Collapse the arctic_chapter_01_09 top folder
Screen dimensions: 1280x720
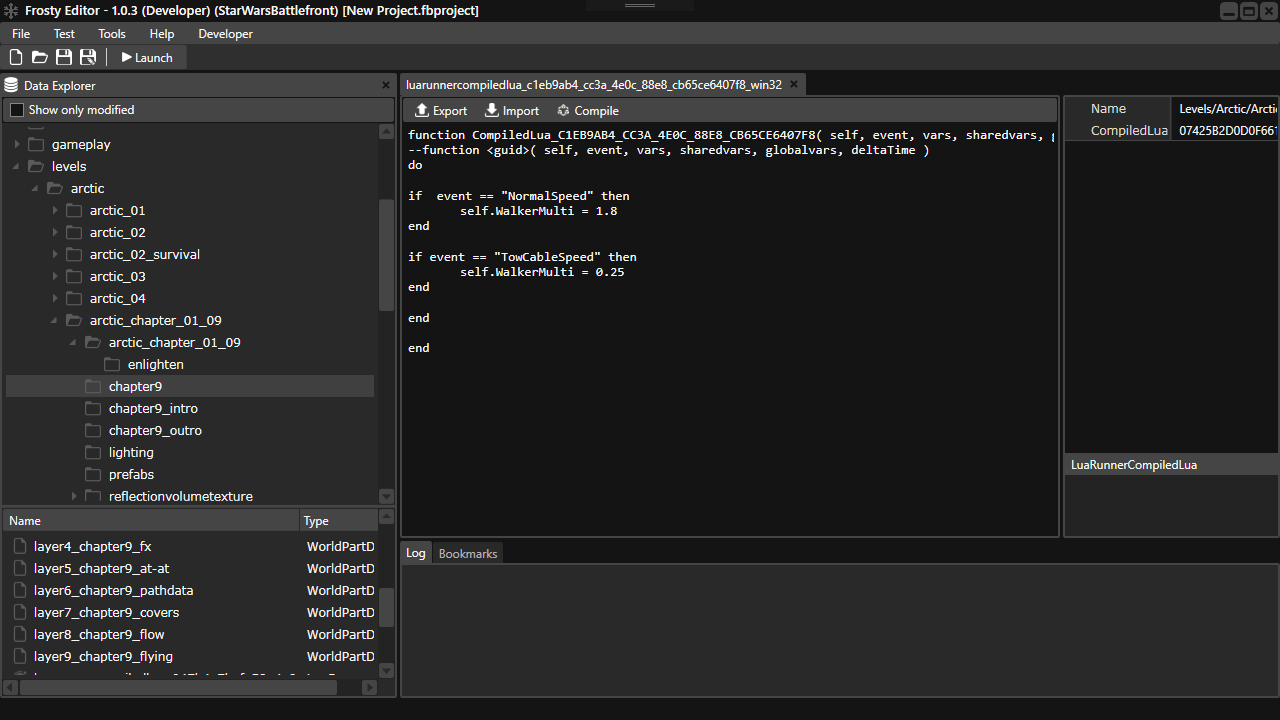pyautogui.click(x=55, y=321)
